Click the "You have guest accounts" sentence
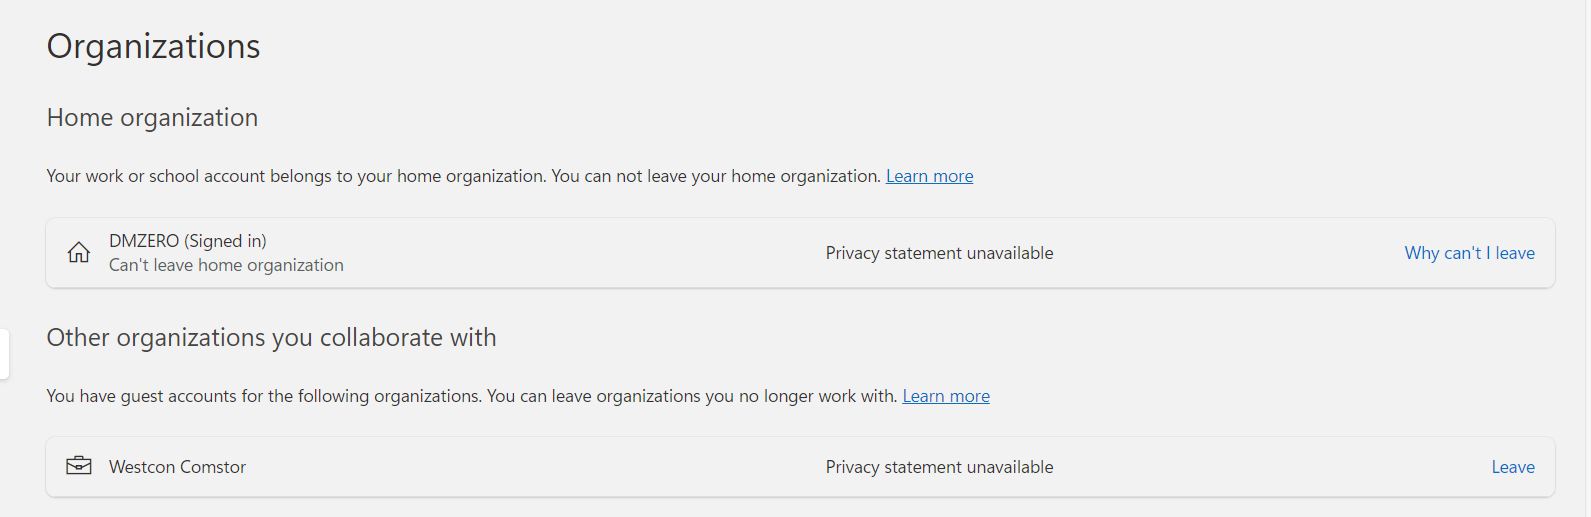Screen dimensions: 1591x517 coord(265,396)
